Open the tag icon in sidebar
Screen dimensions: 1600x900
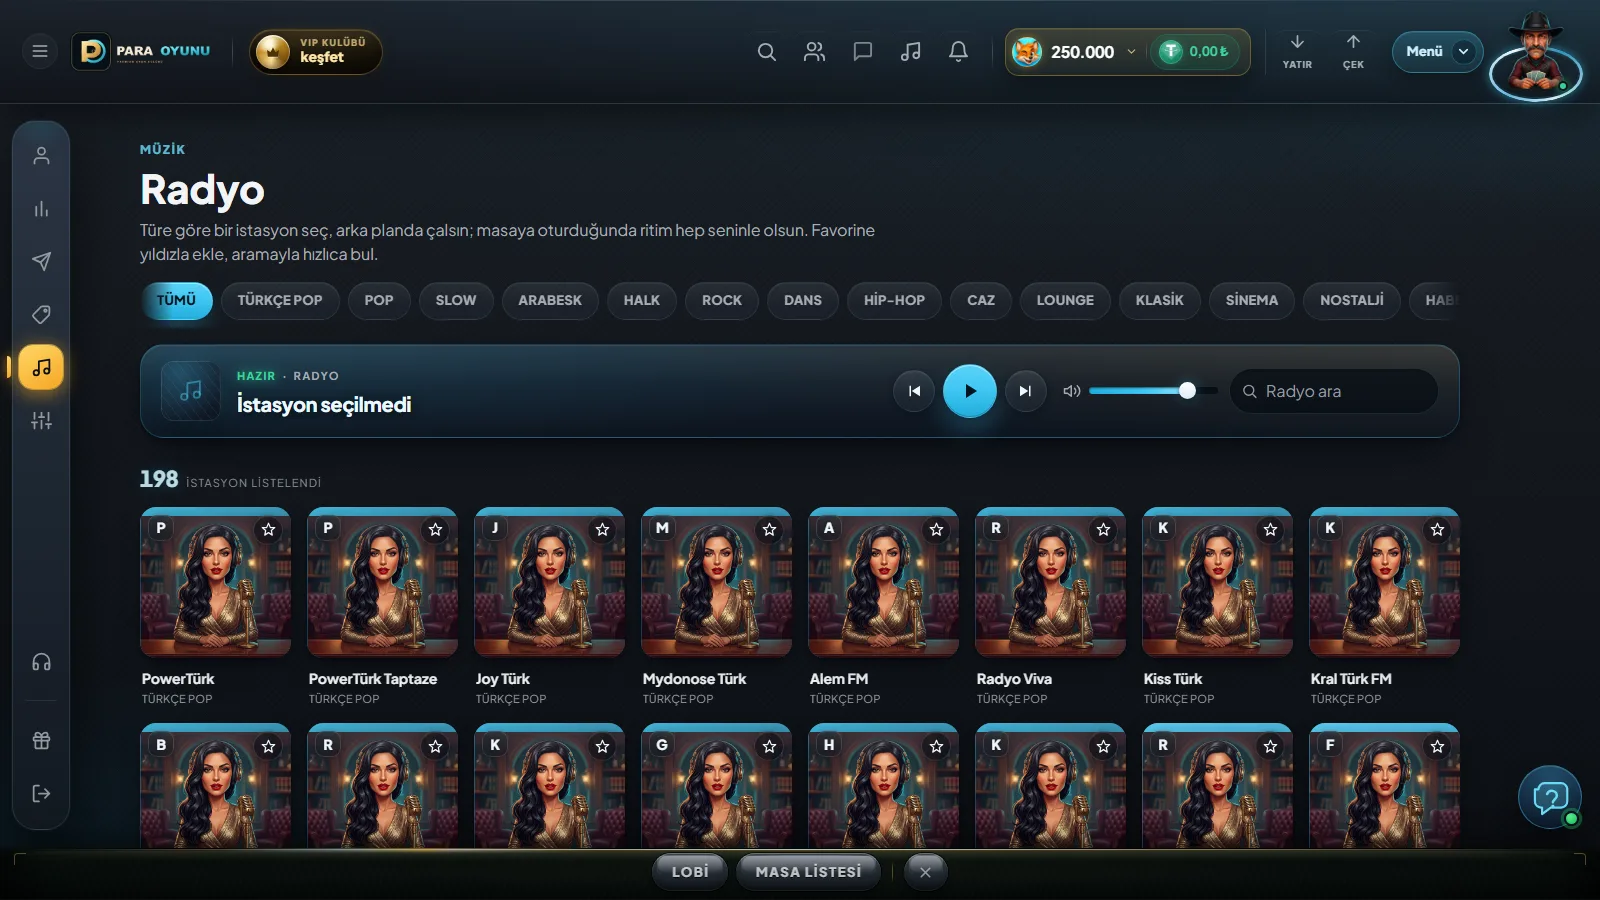pyautogui.click(x=41, y=315)
